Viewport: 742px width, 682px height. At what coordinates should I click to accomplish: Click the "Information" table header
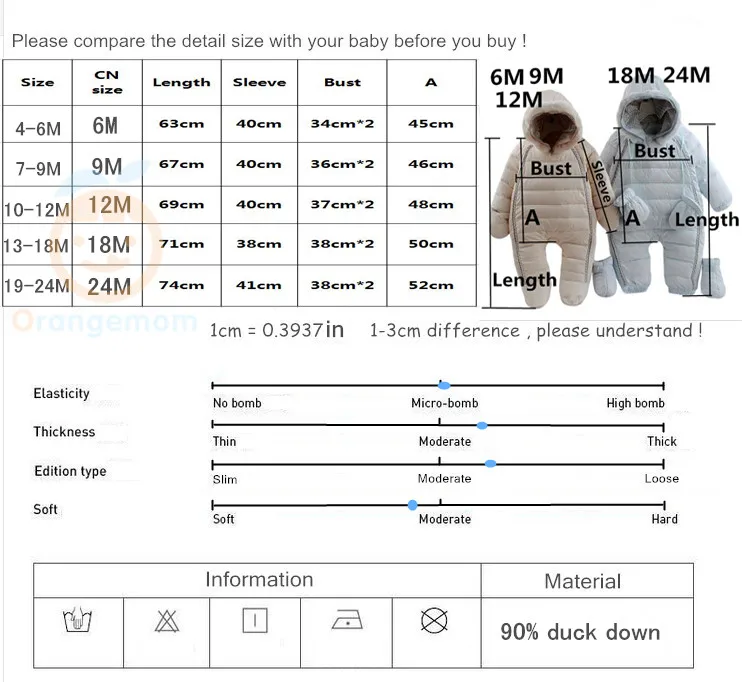click(x=259, y=580)
